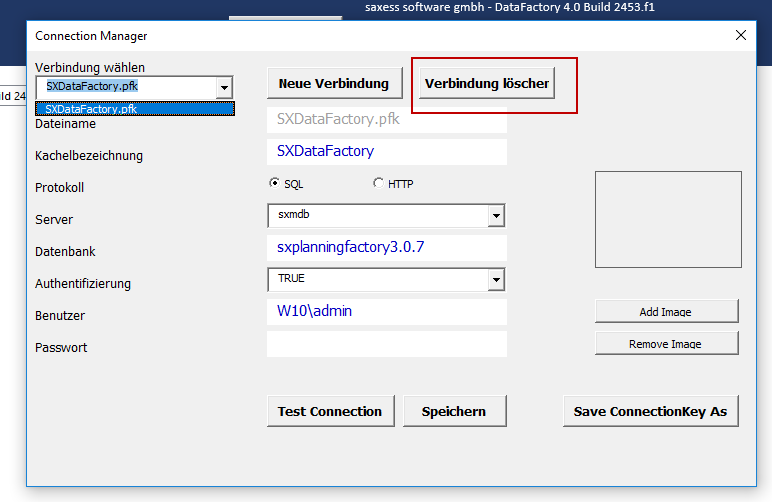Click Save ConnectionKey As button
The height and width of the screenshot is (502, 772).
(650, 411)
